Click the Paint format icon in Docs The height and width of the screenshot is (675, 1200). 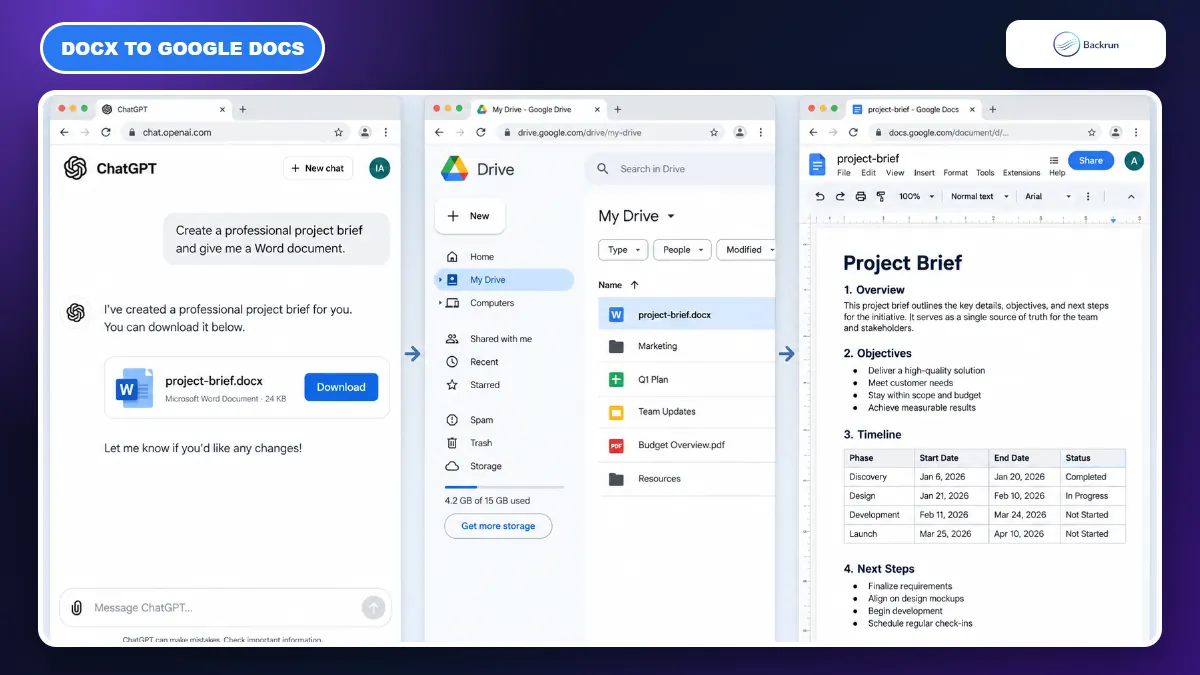pyautogui.click(x=880, y=197)
